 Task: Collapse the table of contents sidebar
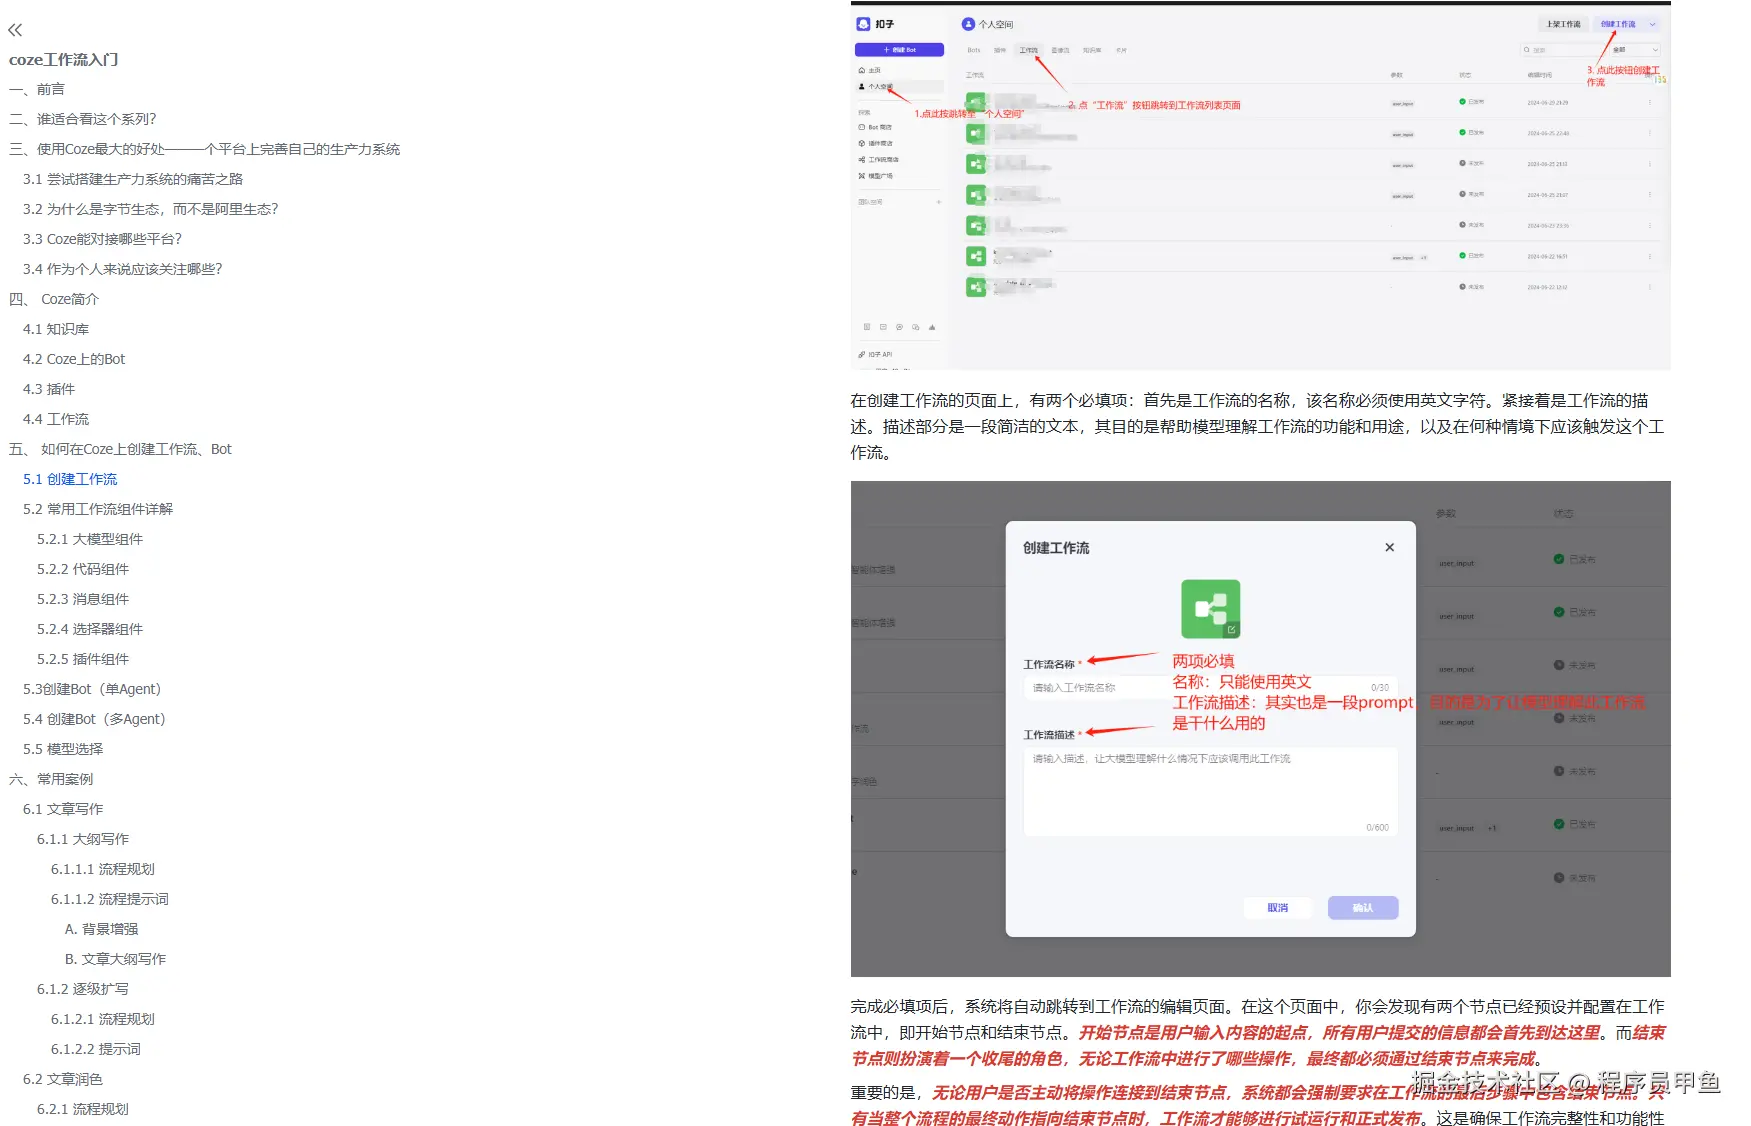point(15,30)
